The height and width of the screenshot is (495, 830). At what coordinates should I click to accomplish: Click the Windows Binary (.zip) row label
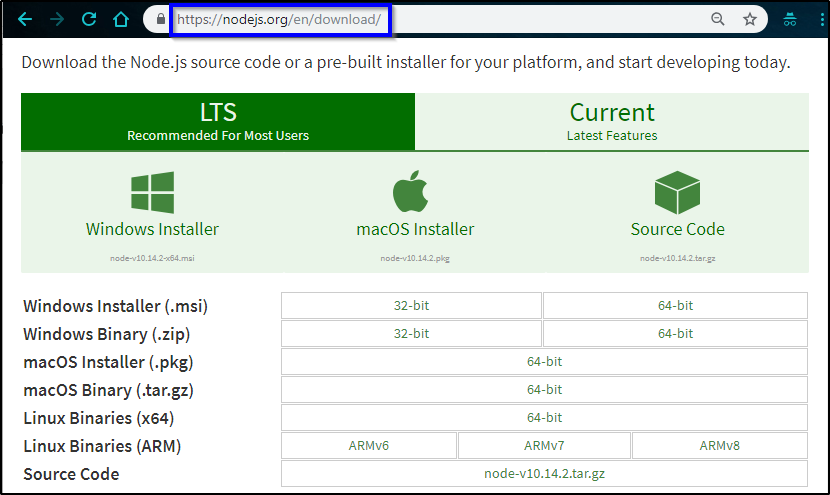pos(106,334)
